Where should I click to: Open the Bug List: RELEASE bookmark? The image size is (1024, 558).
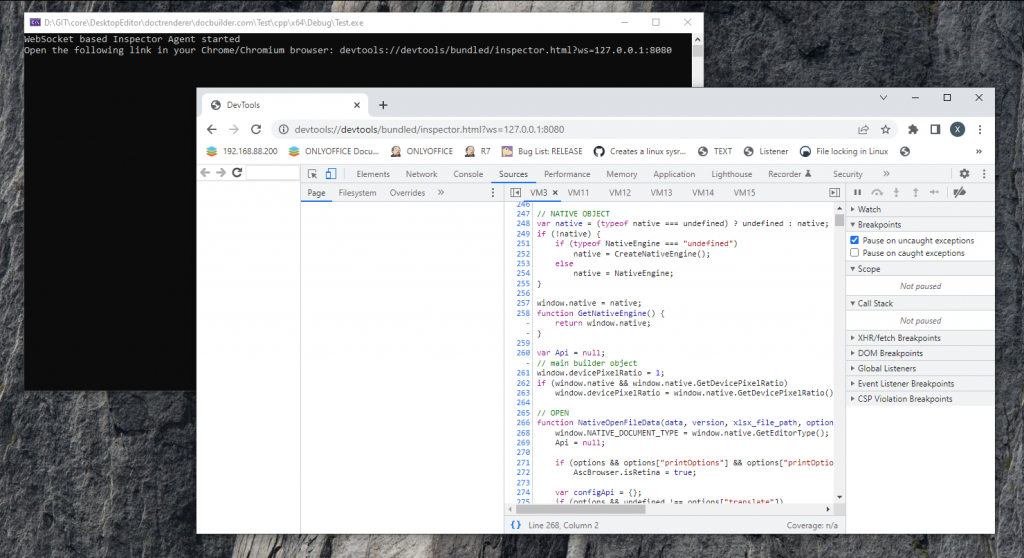coord(542,152)
